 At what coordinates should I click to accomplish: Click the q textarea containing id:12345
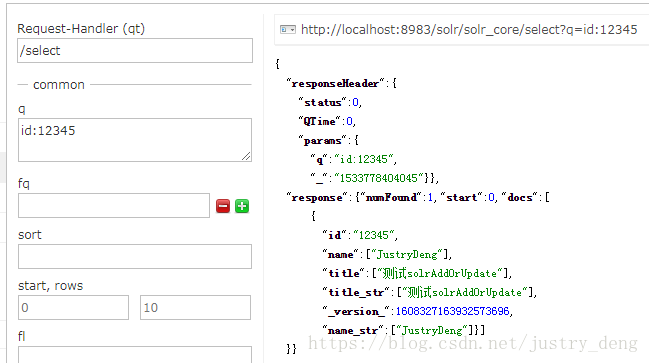click(x=135, y=140)
